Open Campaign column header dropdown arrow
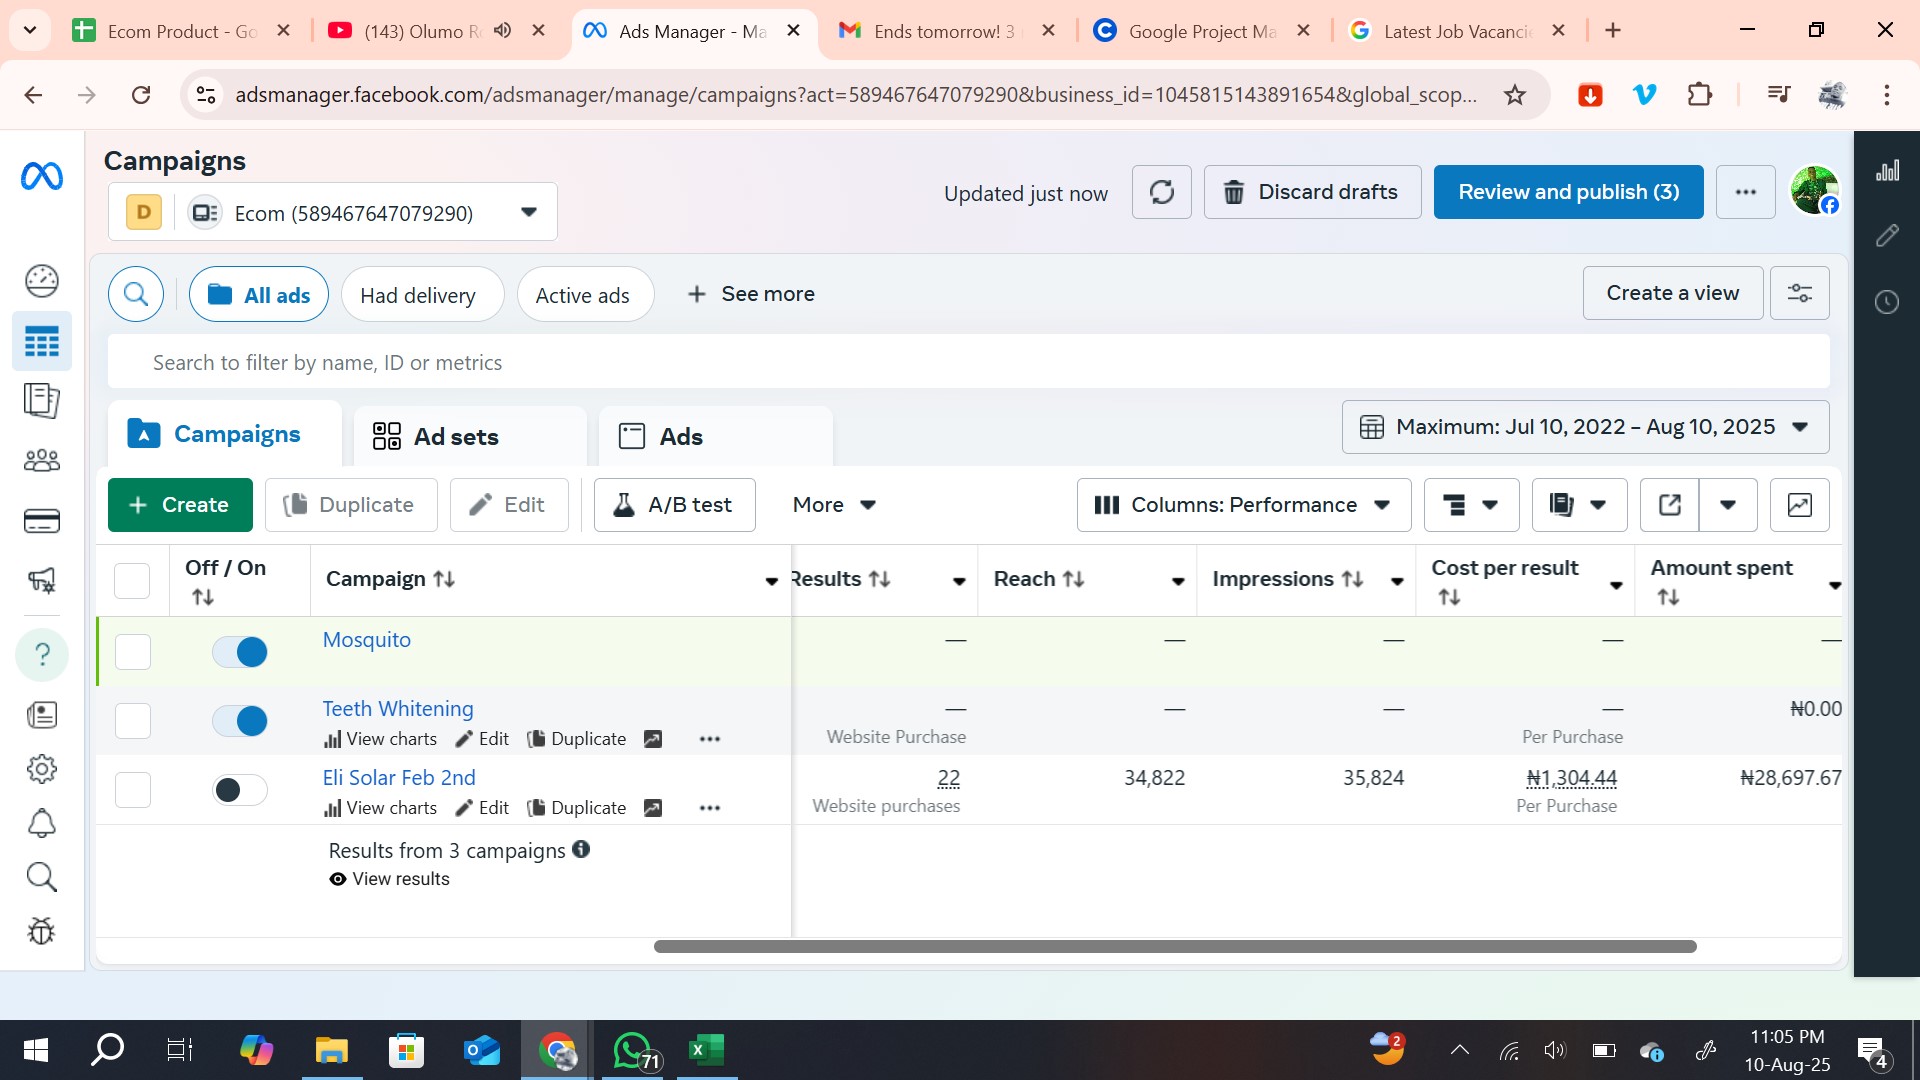1920x1080 pixels. (771, 581)
